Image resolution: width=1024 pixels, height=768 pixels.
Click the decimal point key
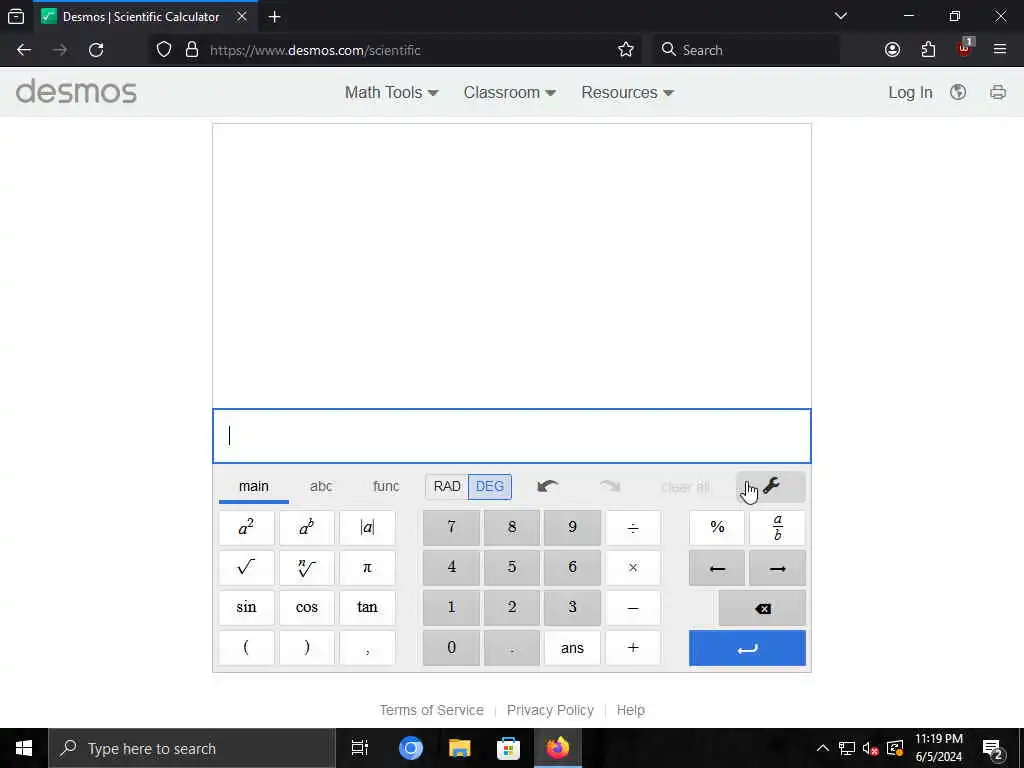coord(511,648)
